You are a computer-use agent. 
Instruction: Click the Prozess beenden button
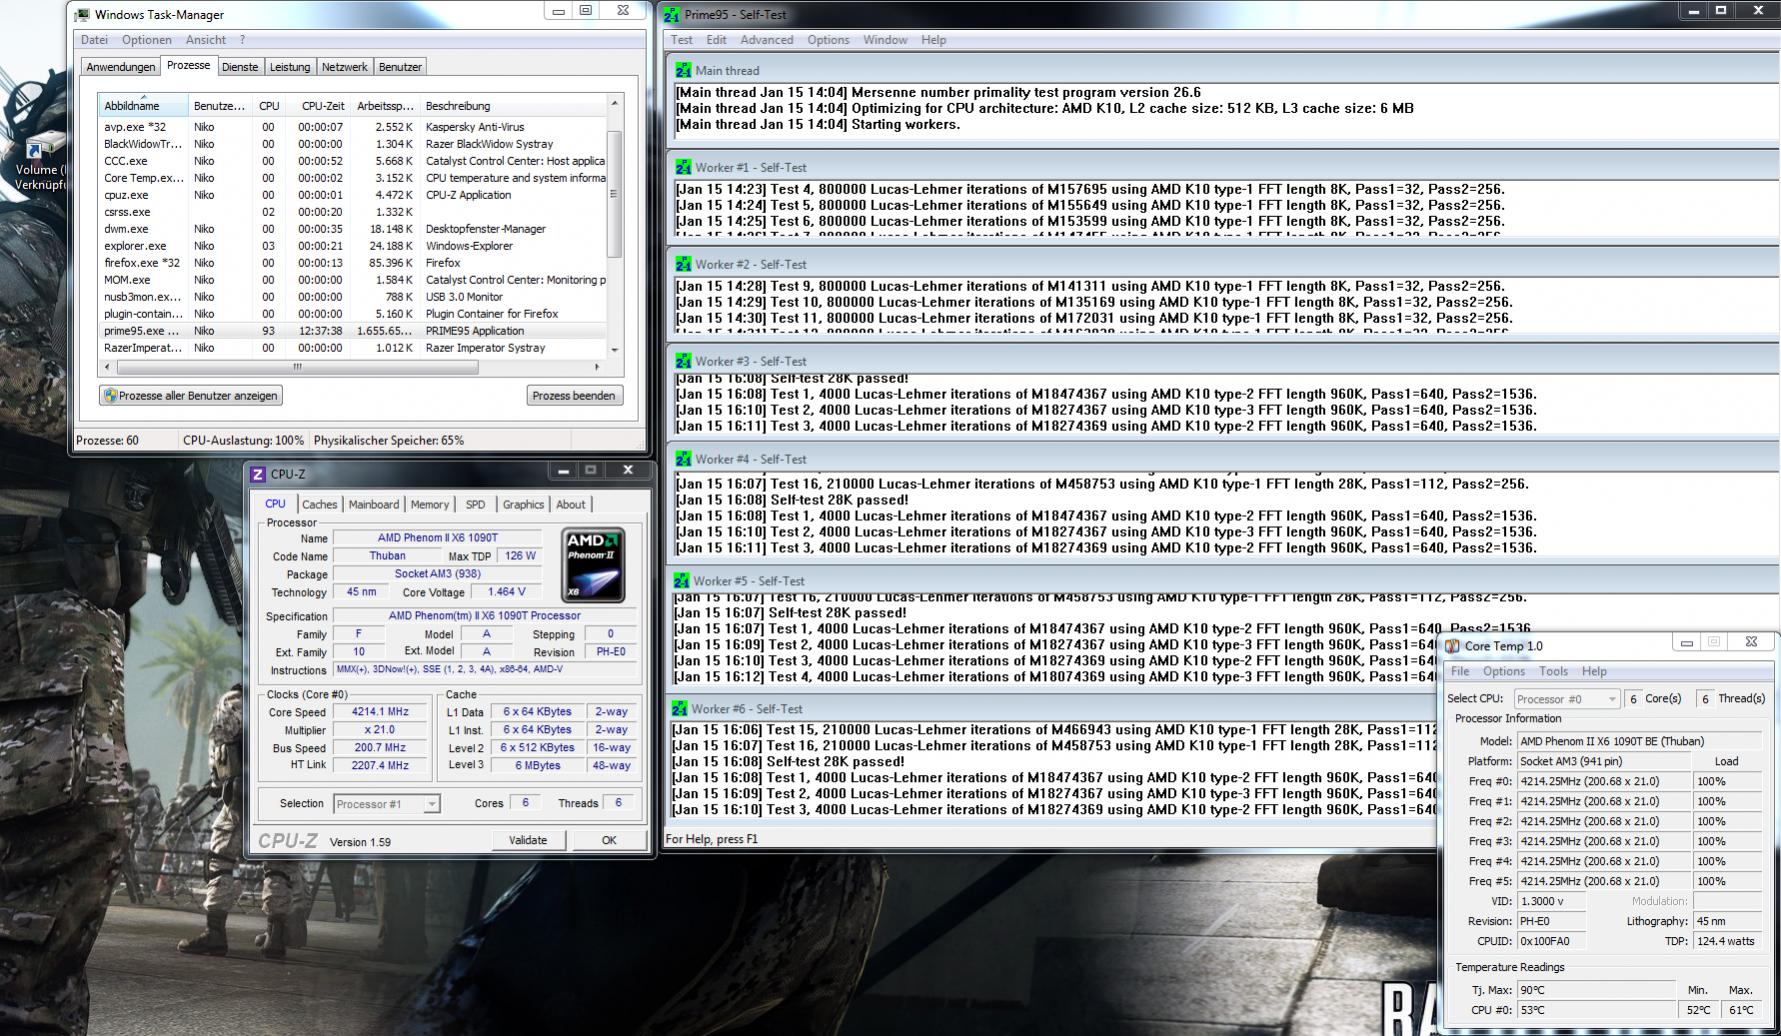pyautogui.click(x=574, y=396)
